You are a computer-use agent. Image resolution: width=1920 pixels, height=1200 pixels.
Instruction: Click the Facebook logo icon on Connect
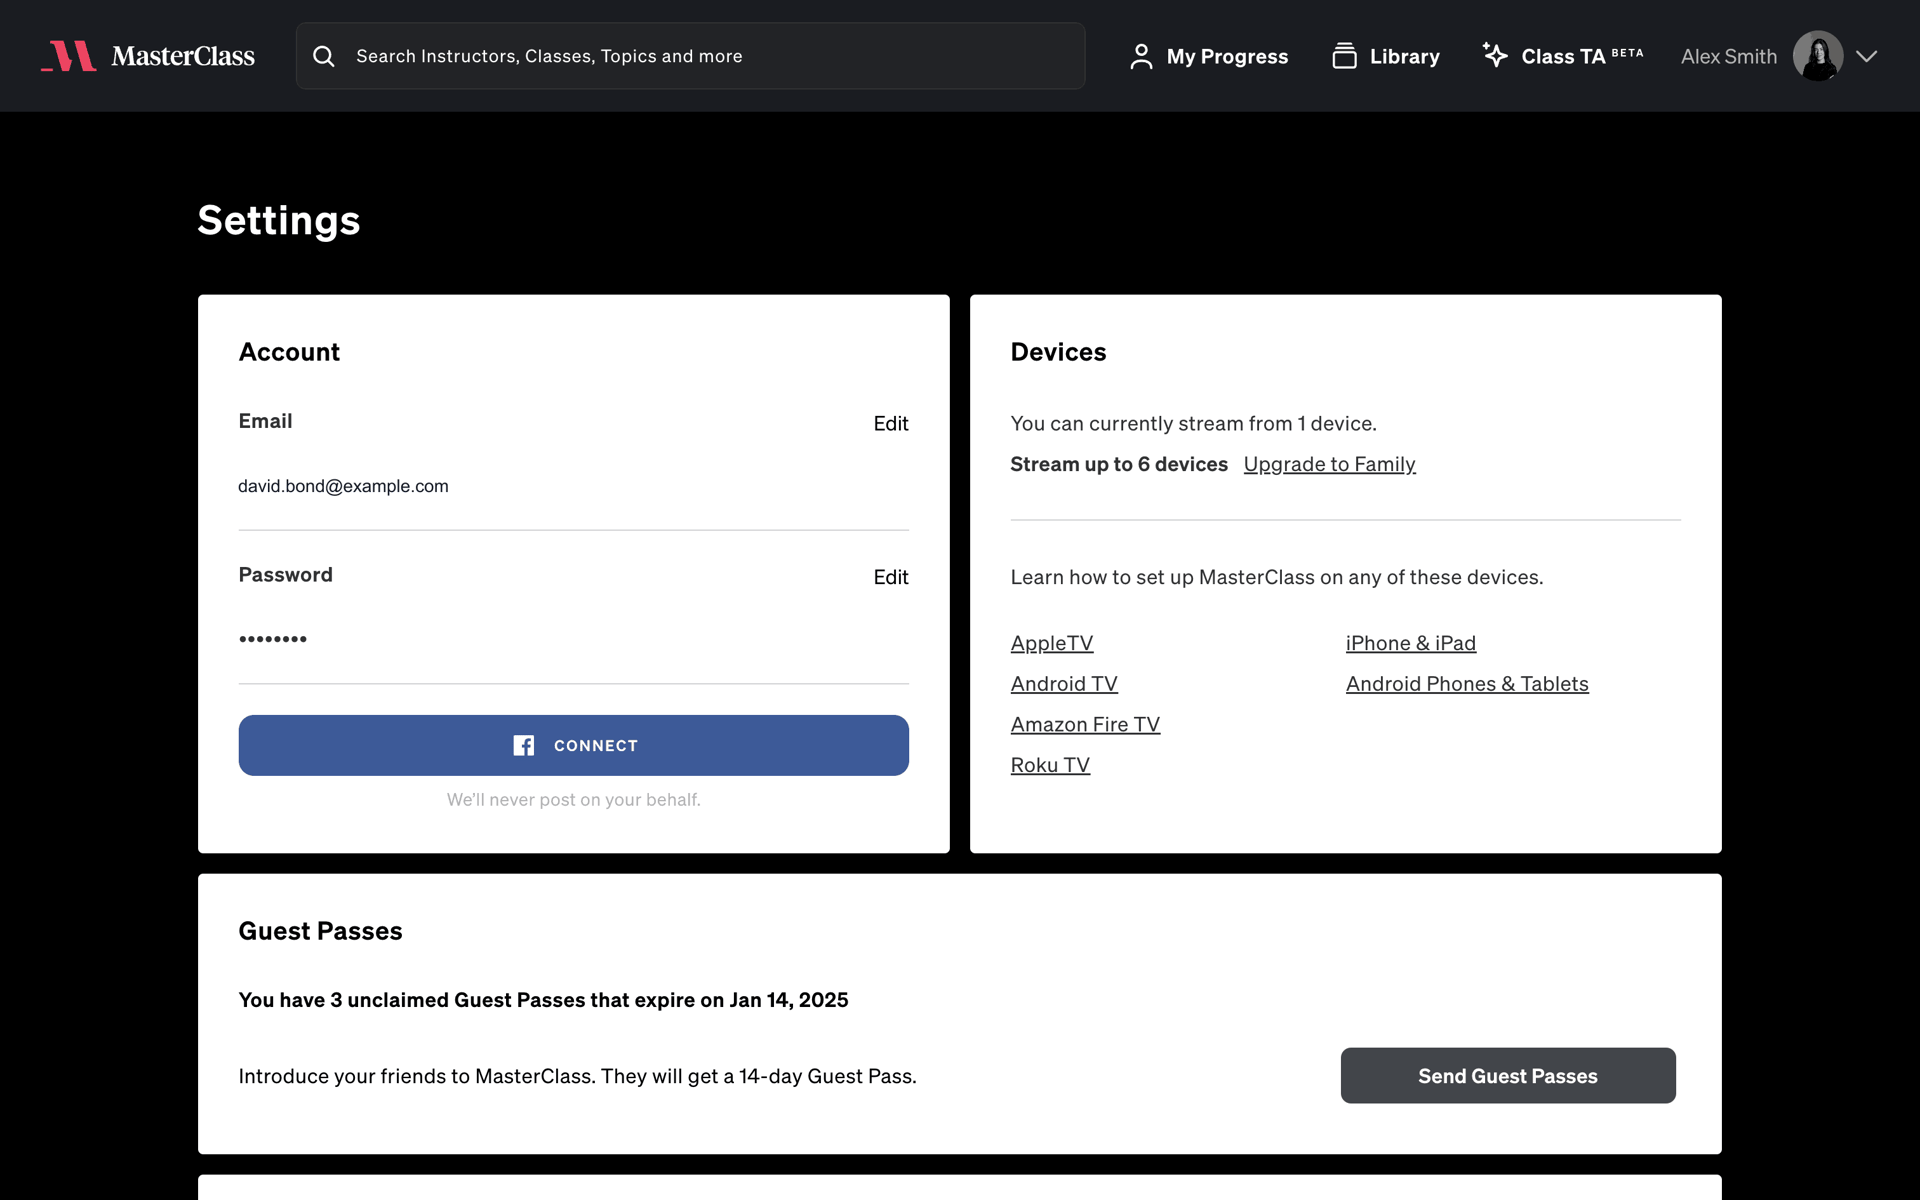524,745
